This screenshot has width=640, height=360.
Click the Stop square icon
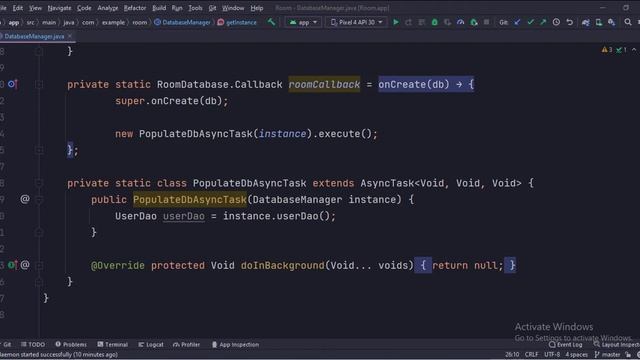[487, 22]
